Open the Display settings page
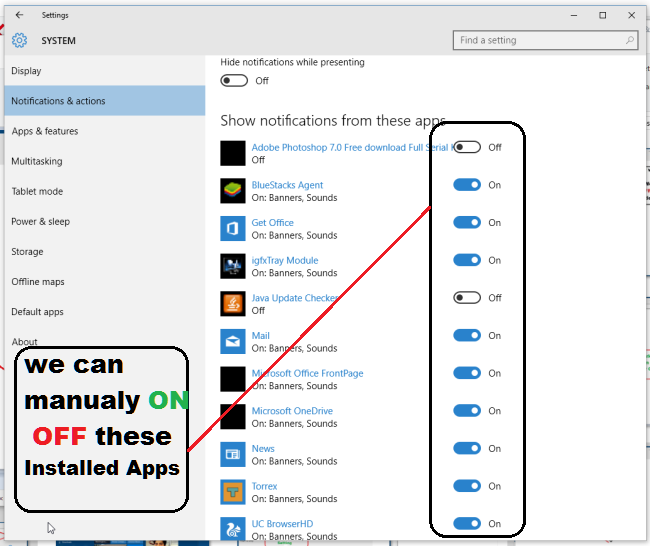Viewport: 650px width, 546px height. point(105,71)
